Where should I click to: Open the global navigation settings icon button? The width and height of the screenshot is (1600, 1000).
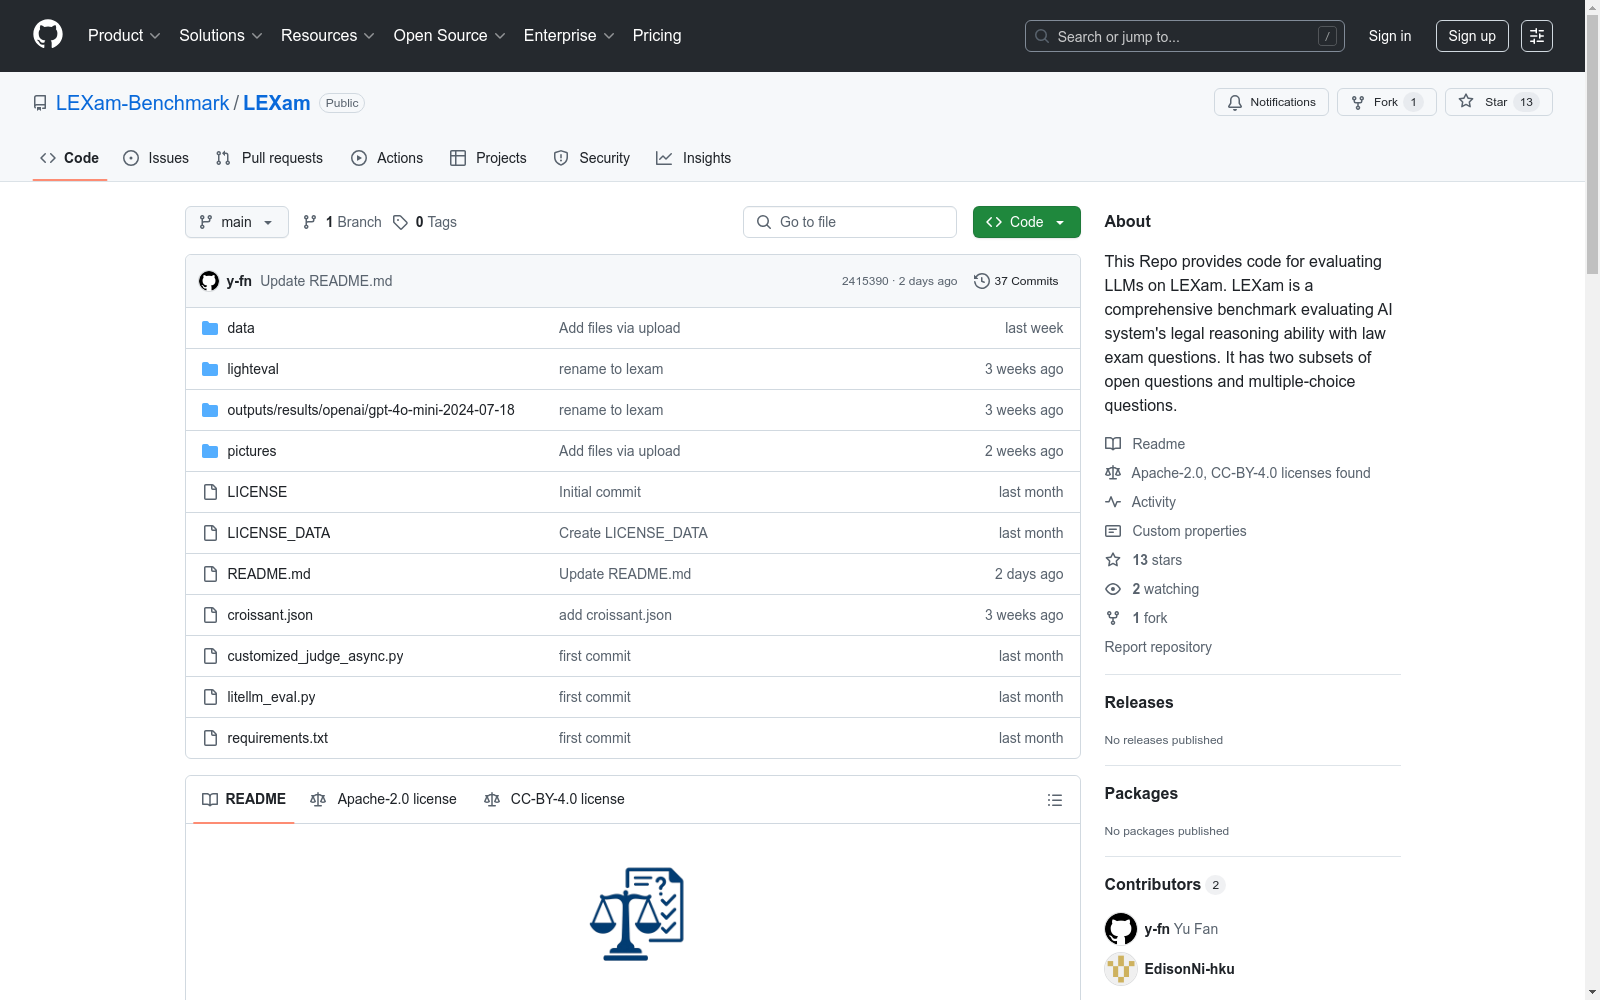pyautogui.click(x=1537, y=36)
